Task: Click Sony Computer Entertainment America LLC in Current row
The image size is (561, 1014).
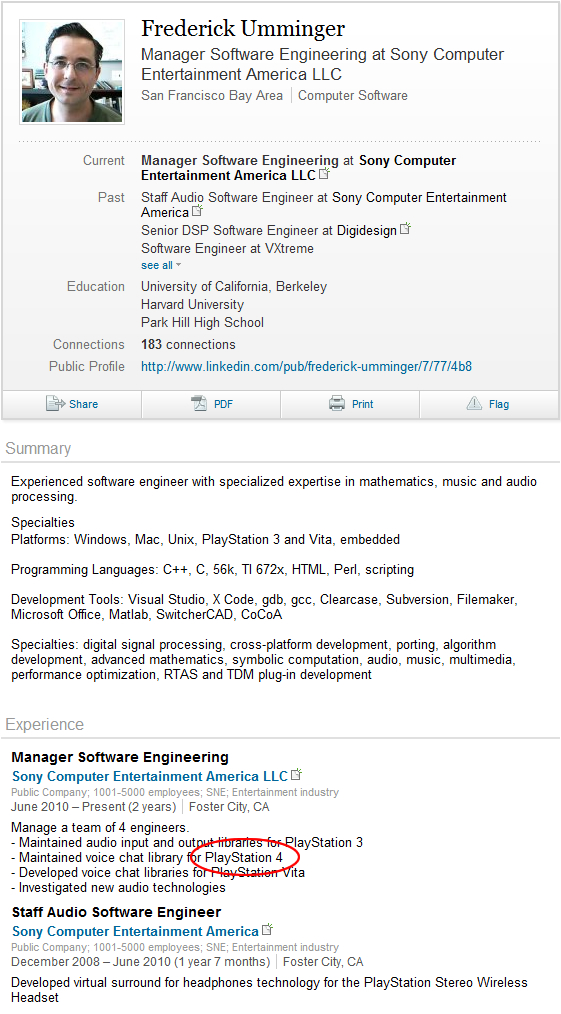Action: pos(299,168)
